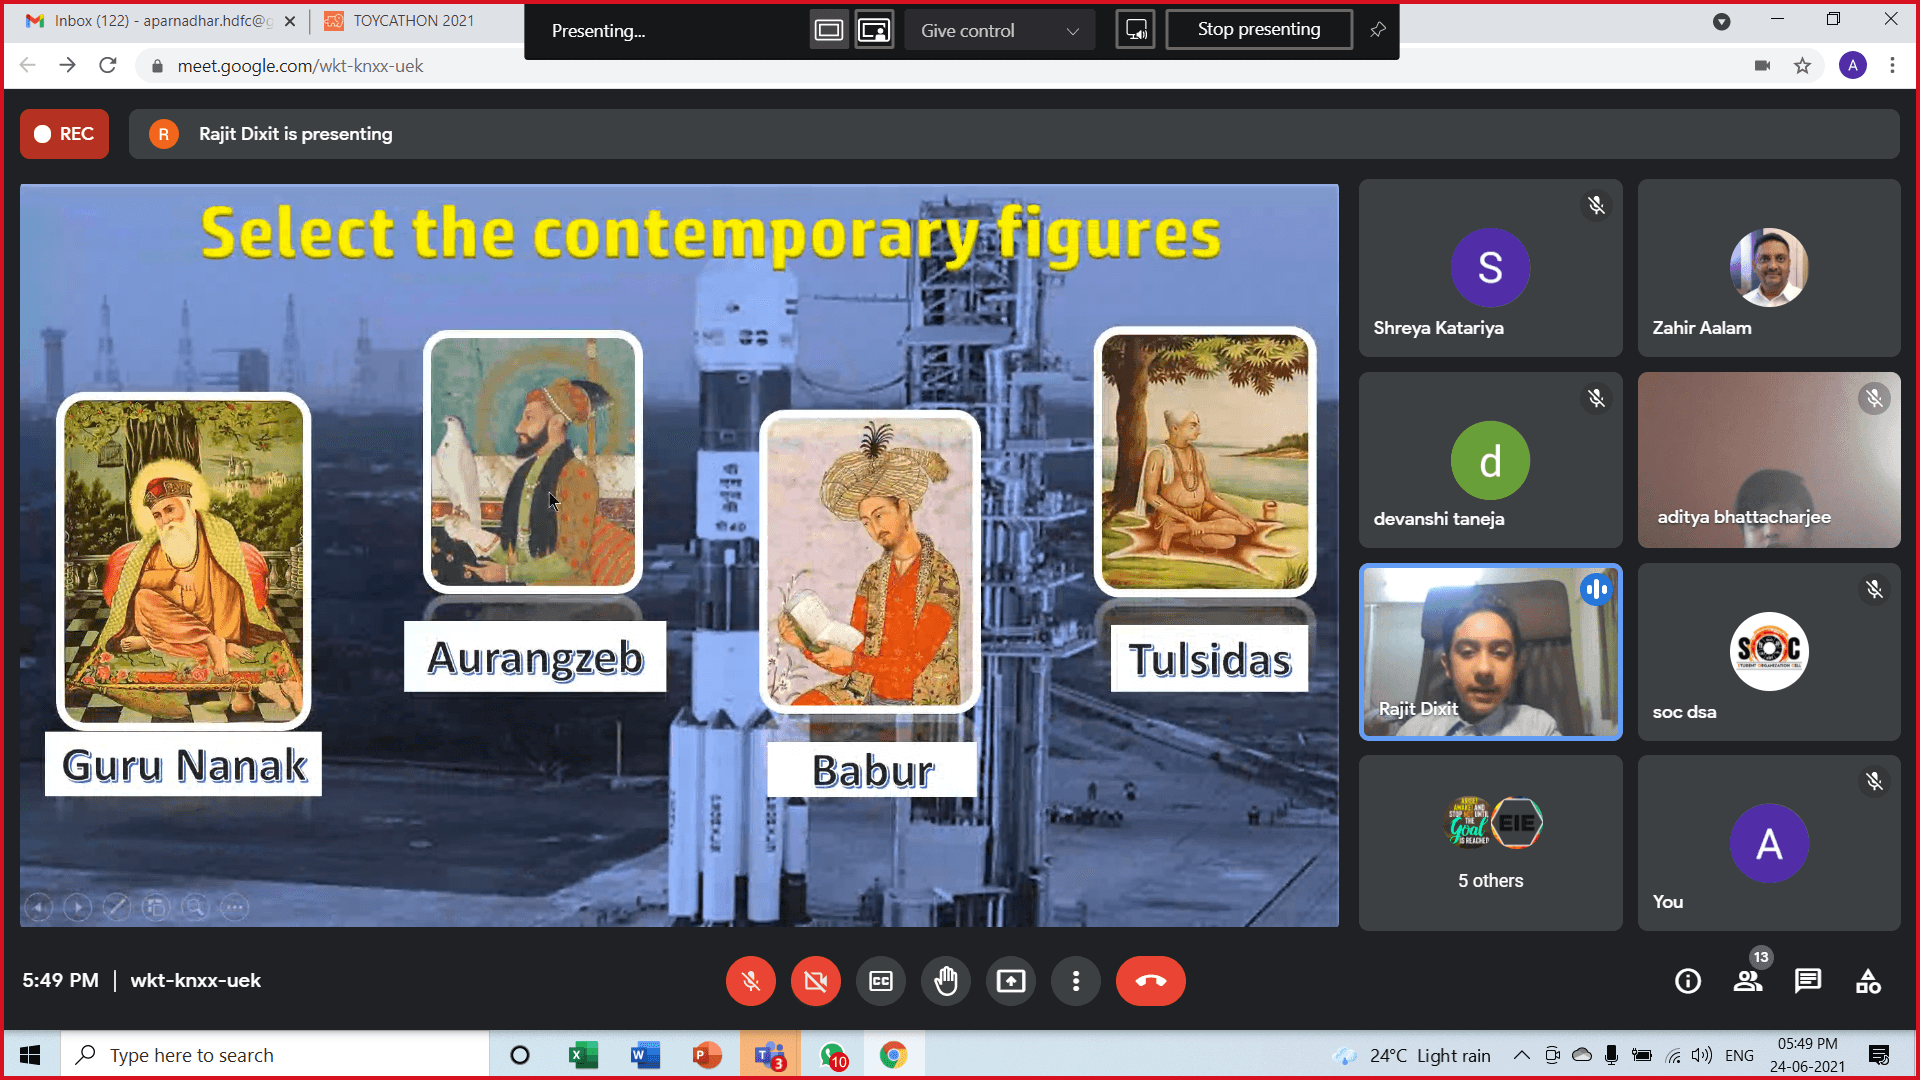Open Word from the taskbar
Image resolution: width=1920 pixels, height=1080 pixels.
tap(645, 1055)
